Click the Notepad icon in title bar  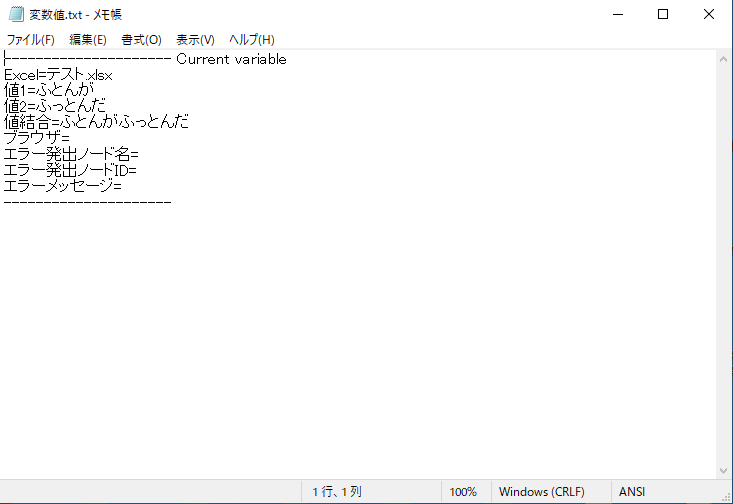click(16, 14)
